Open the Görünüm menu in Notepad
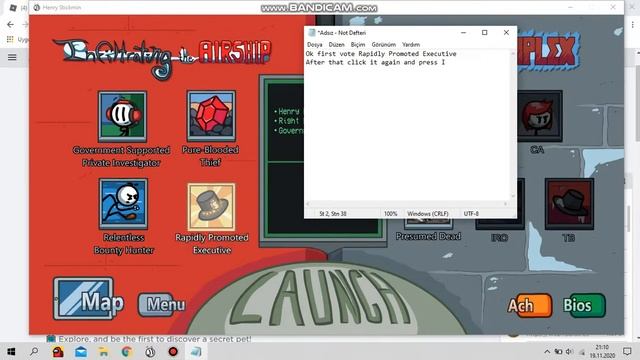 pos(384,44)
